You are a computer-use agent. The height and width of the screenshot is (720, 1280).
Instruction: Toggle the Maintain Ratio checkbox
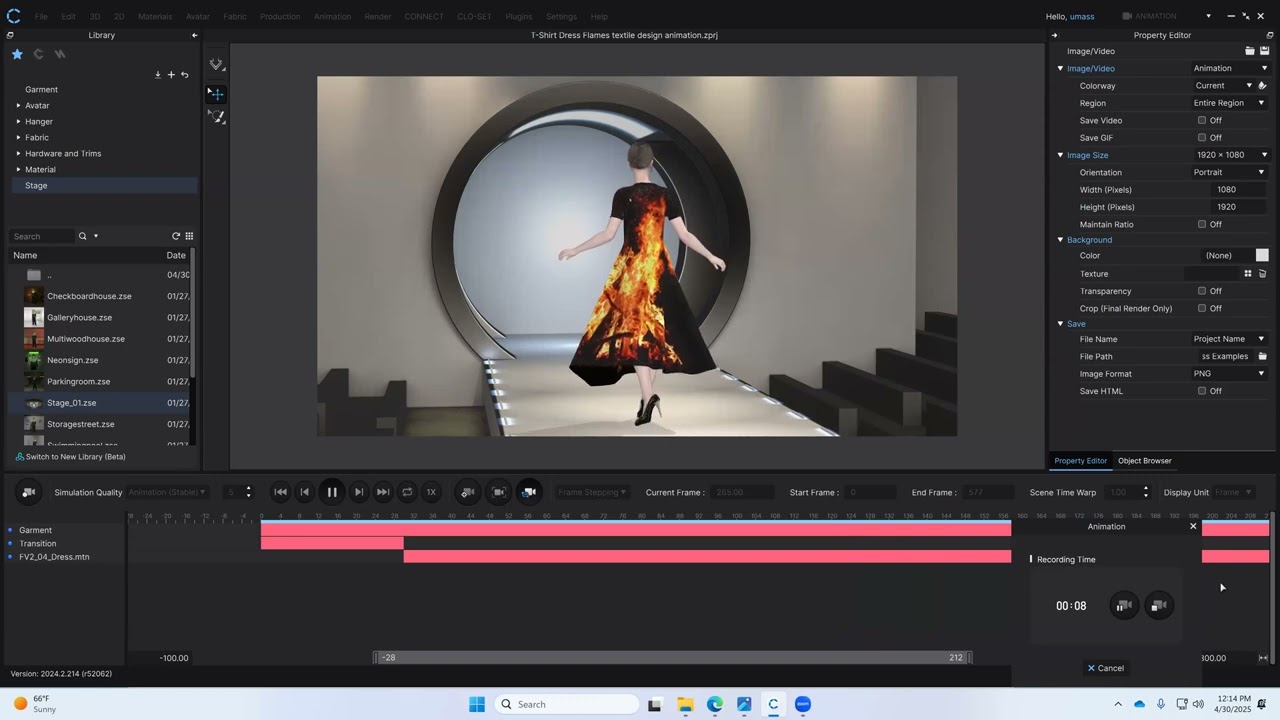click(x=1202, y=225)
